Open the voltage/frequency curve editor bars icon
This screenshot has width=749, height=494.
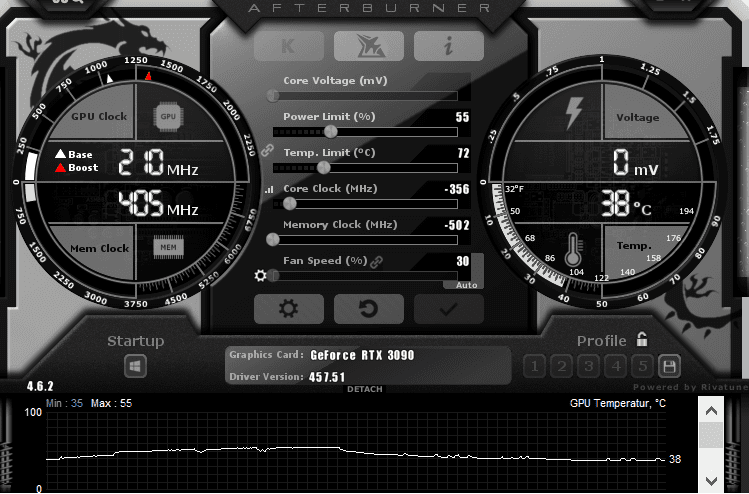point(269,190)
